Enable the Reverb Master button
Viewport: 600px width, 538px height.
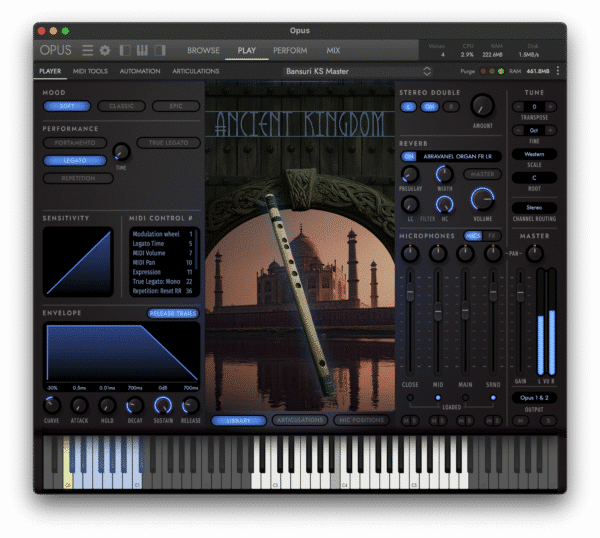482,174
